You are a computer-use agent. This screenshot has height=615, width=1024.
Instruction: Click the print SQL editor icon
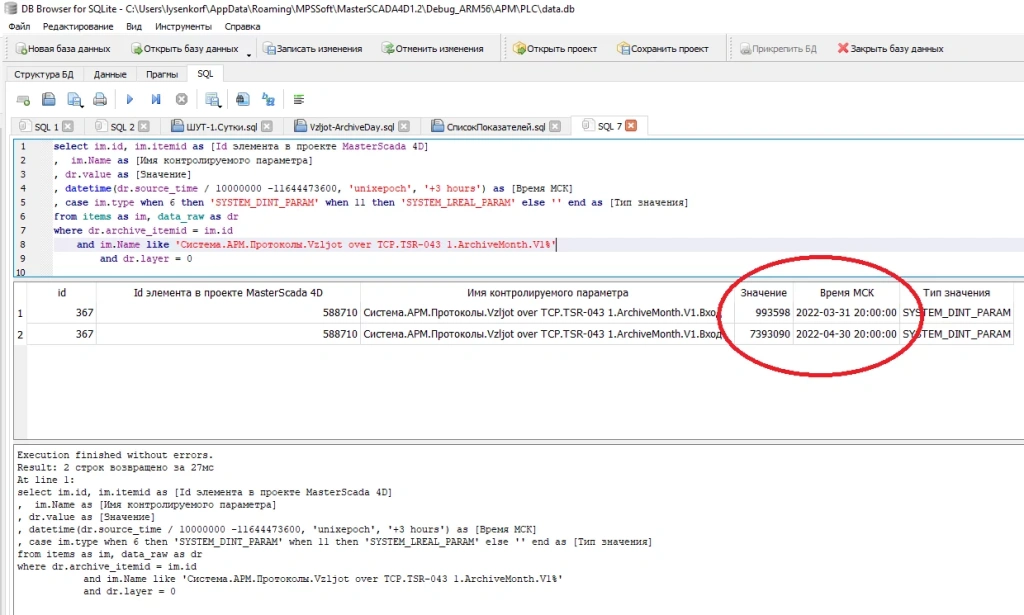[100, 99]
